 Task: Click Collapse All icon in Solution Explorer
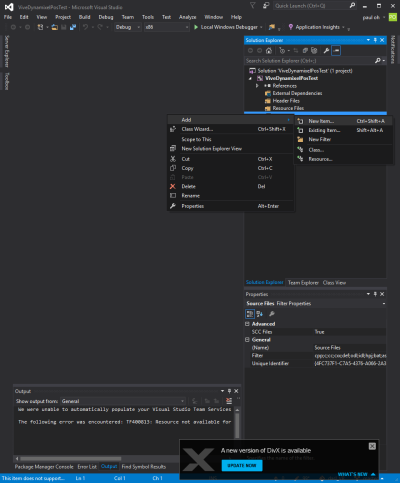coord(305,51)
